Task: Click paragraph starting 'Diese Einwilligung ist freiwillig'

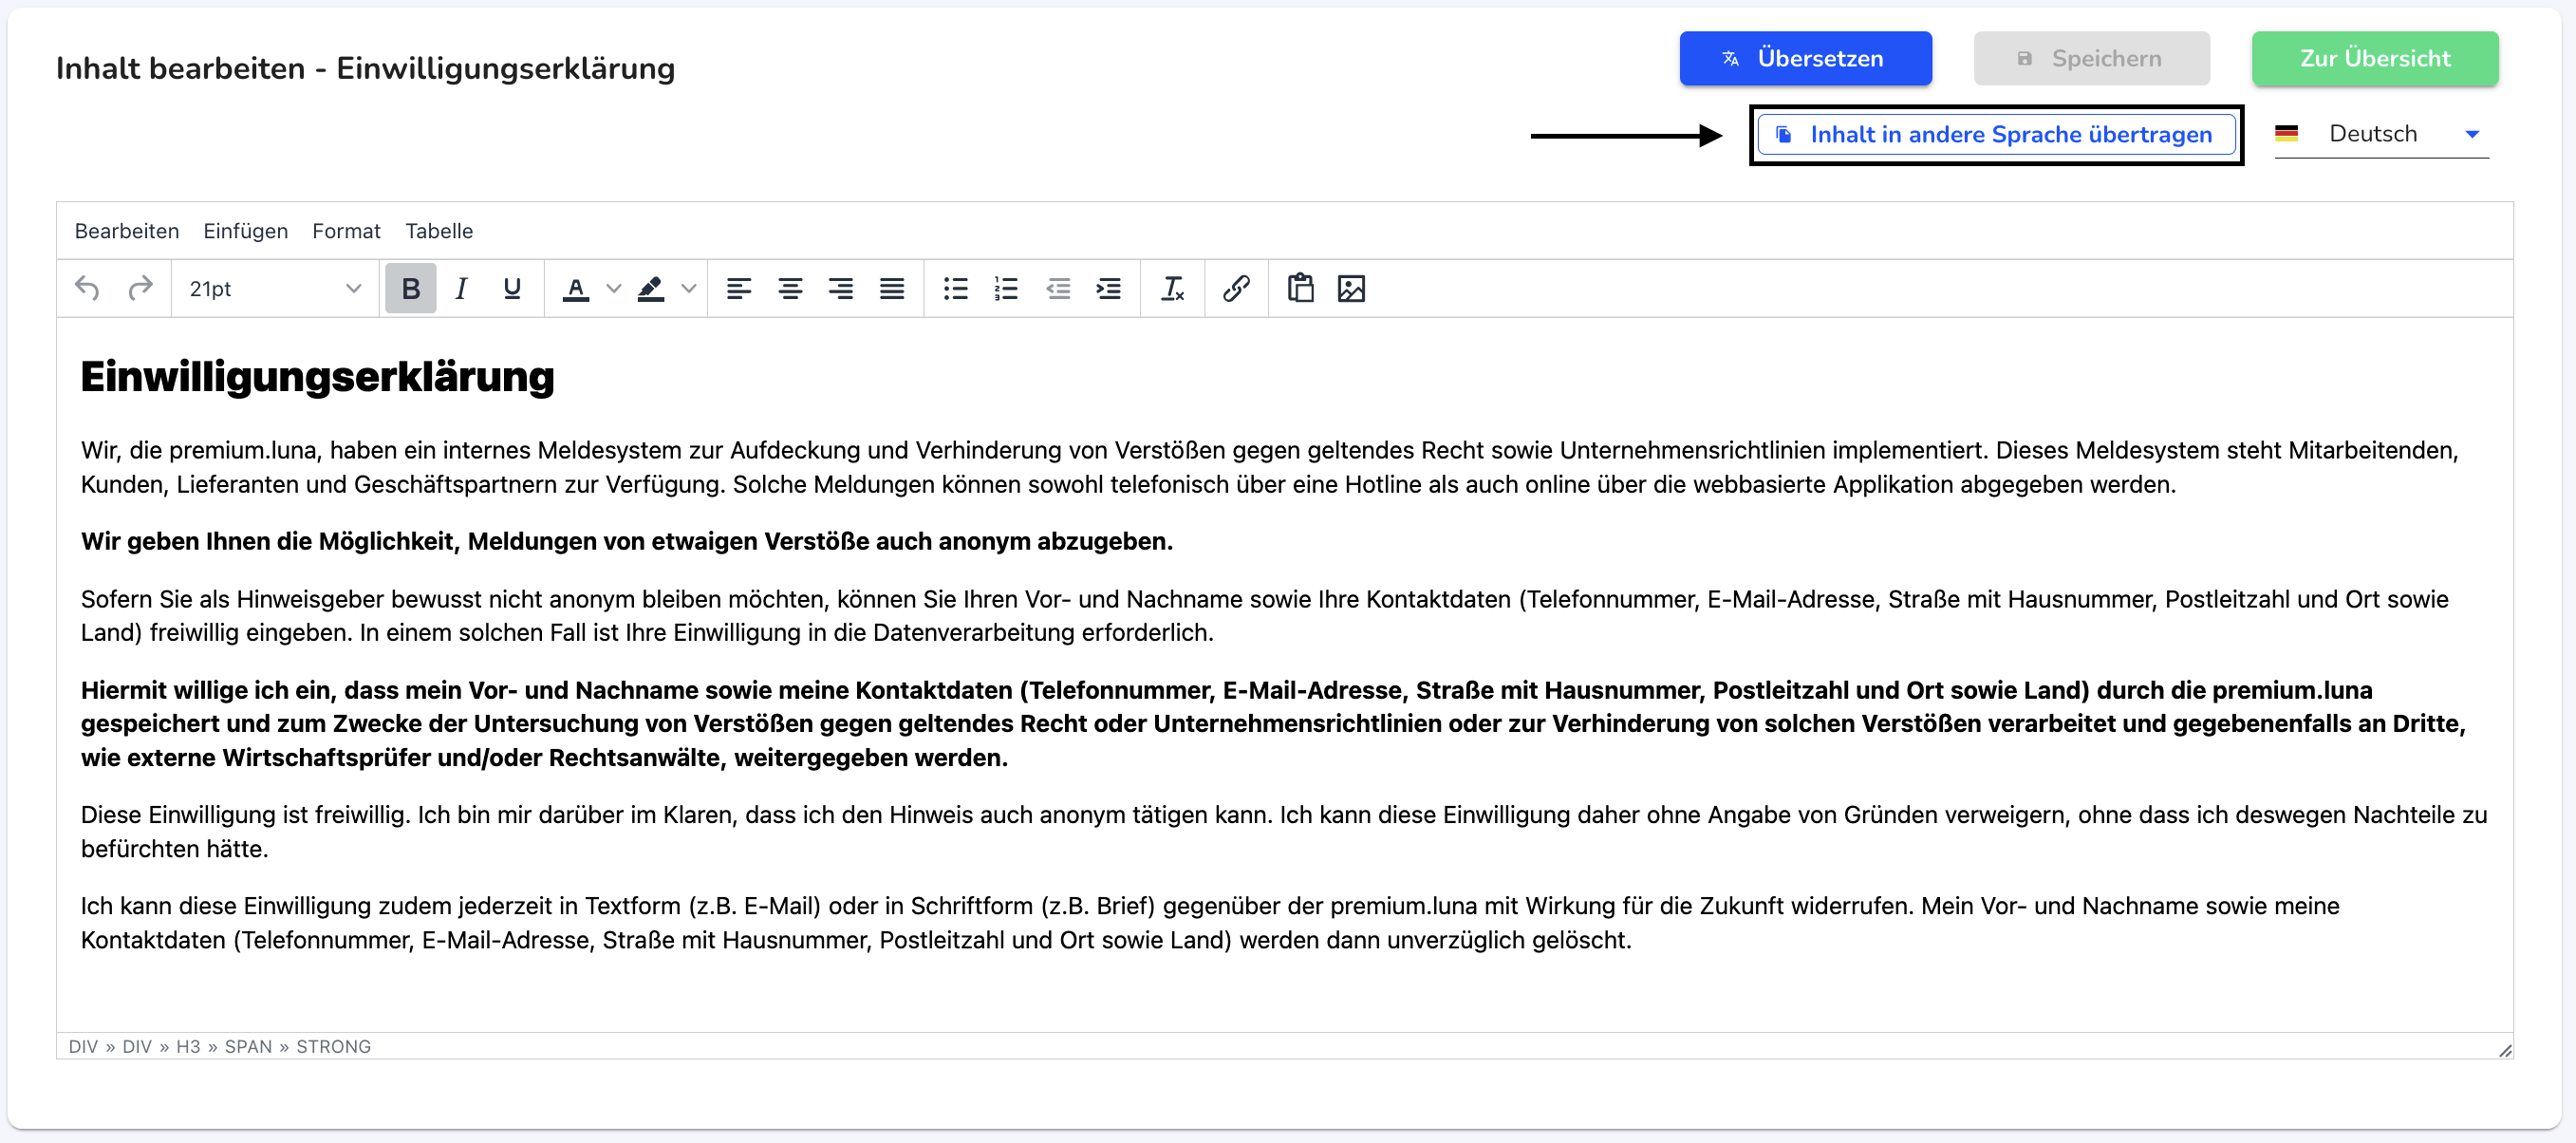Action: coord(1284,831)
